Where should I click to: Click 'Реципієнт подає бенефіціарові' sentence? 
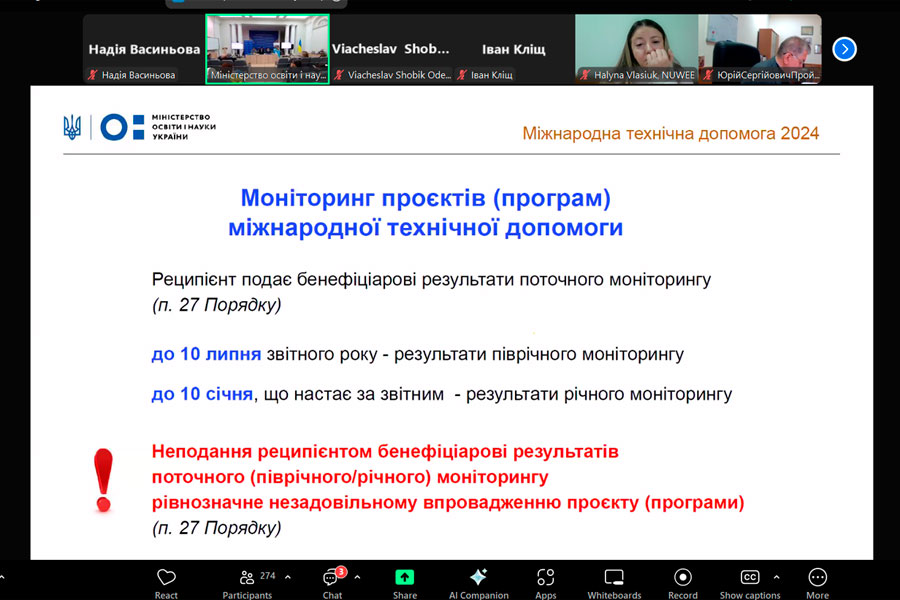click(x=431, y=280)
